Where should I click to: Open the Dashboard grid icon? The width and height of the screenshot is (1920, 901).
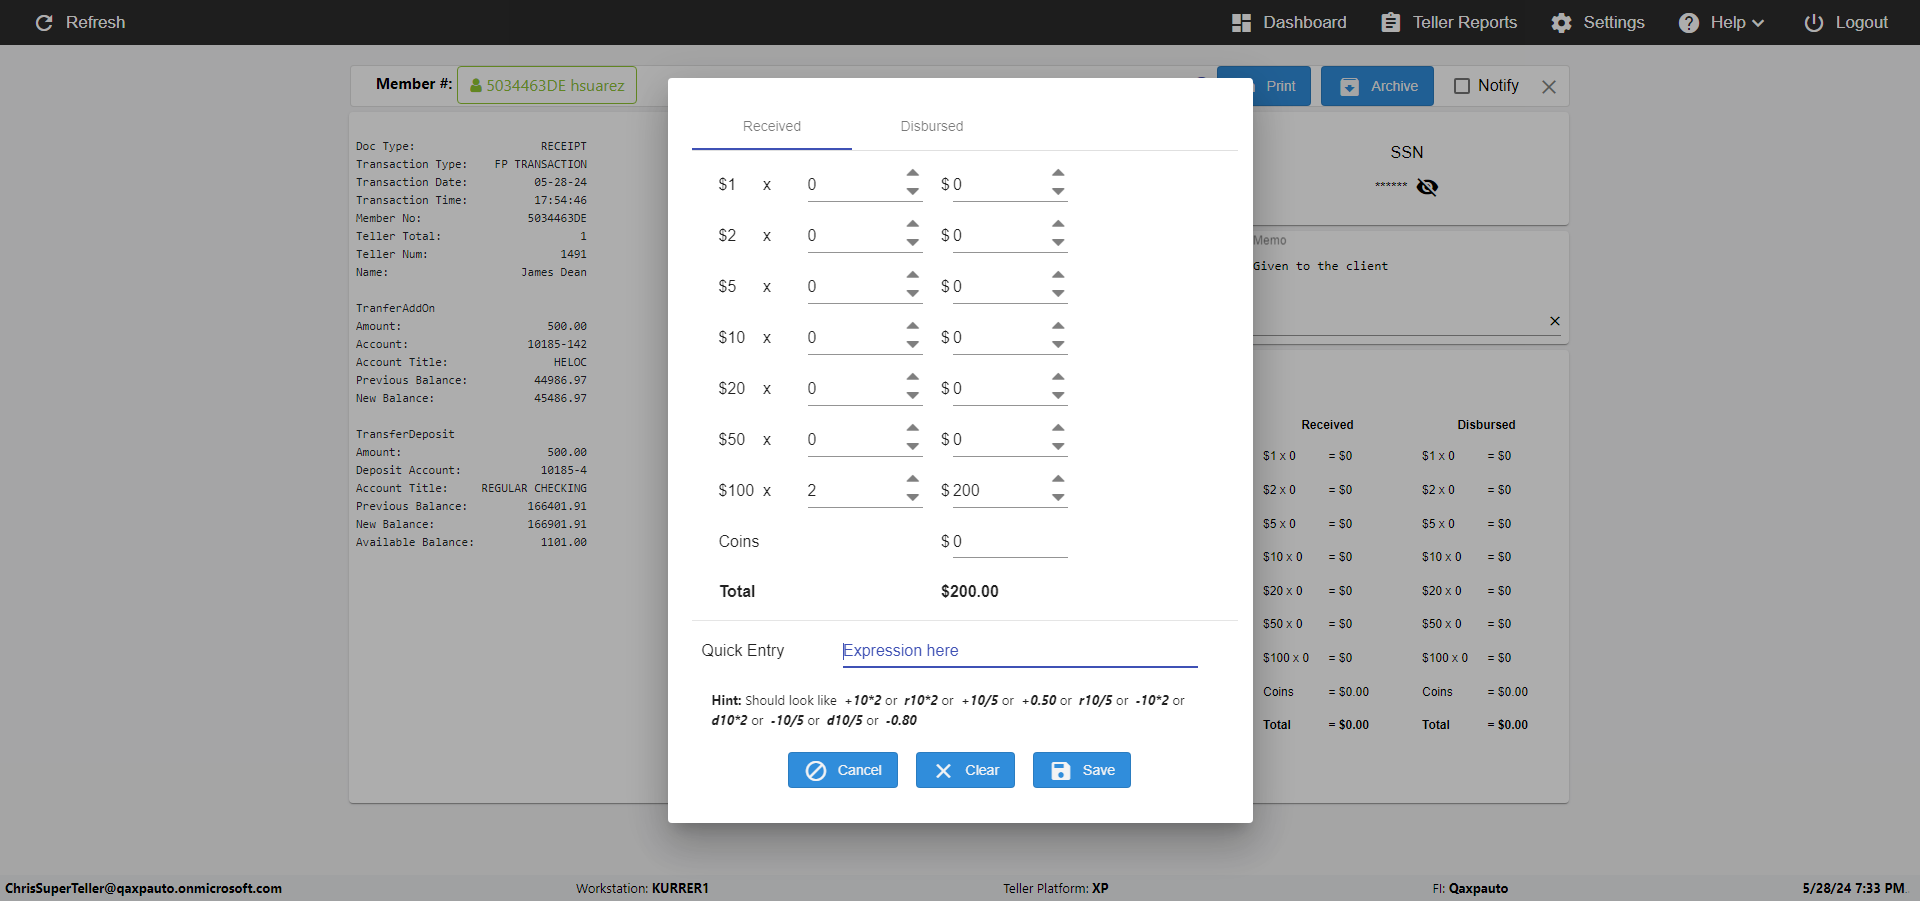pyautogui.click(x=1241, y=22)
